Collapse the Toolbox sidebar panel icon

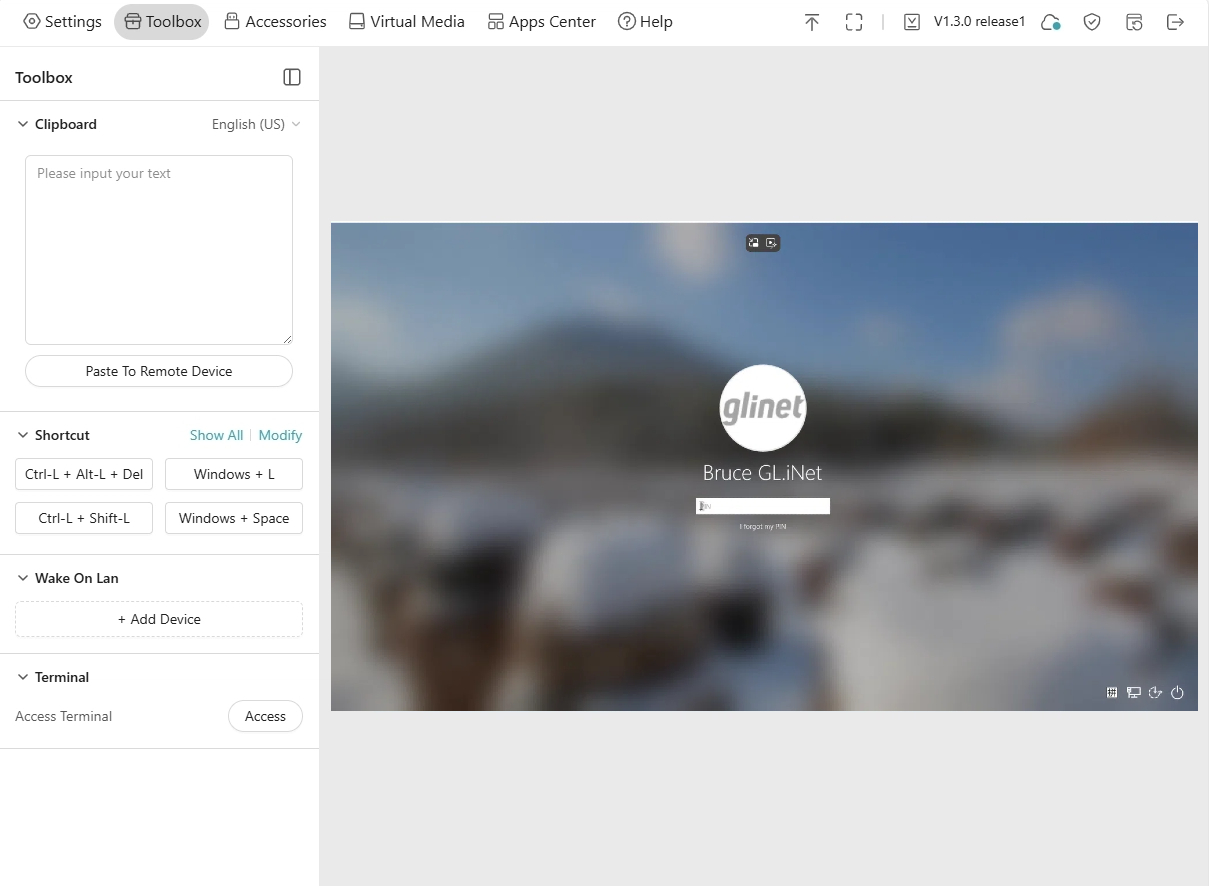[x=292, y=77]
